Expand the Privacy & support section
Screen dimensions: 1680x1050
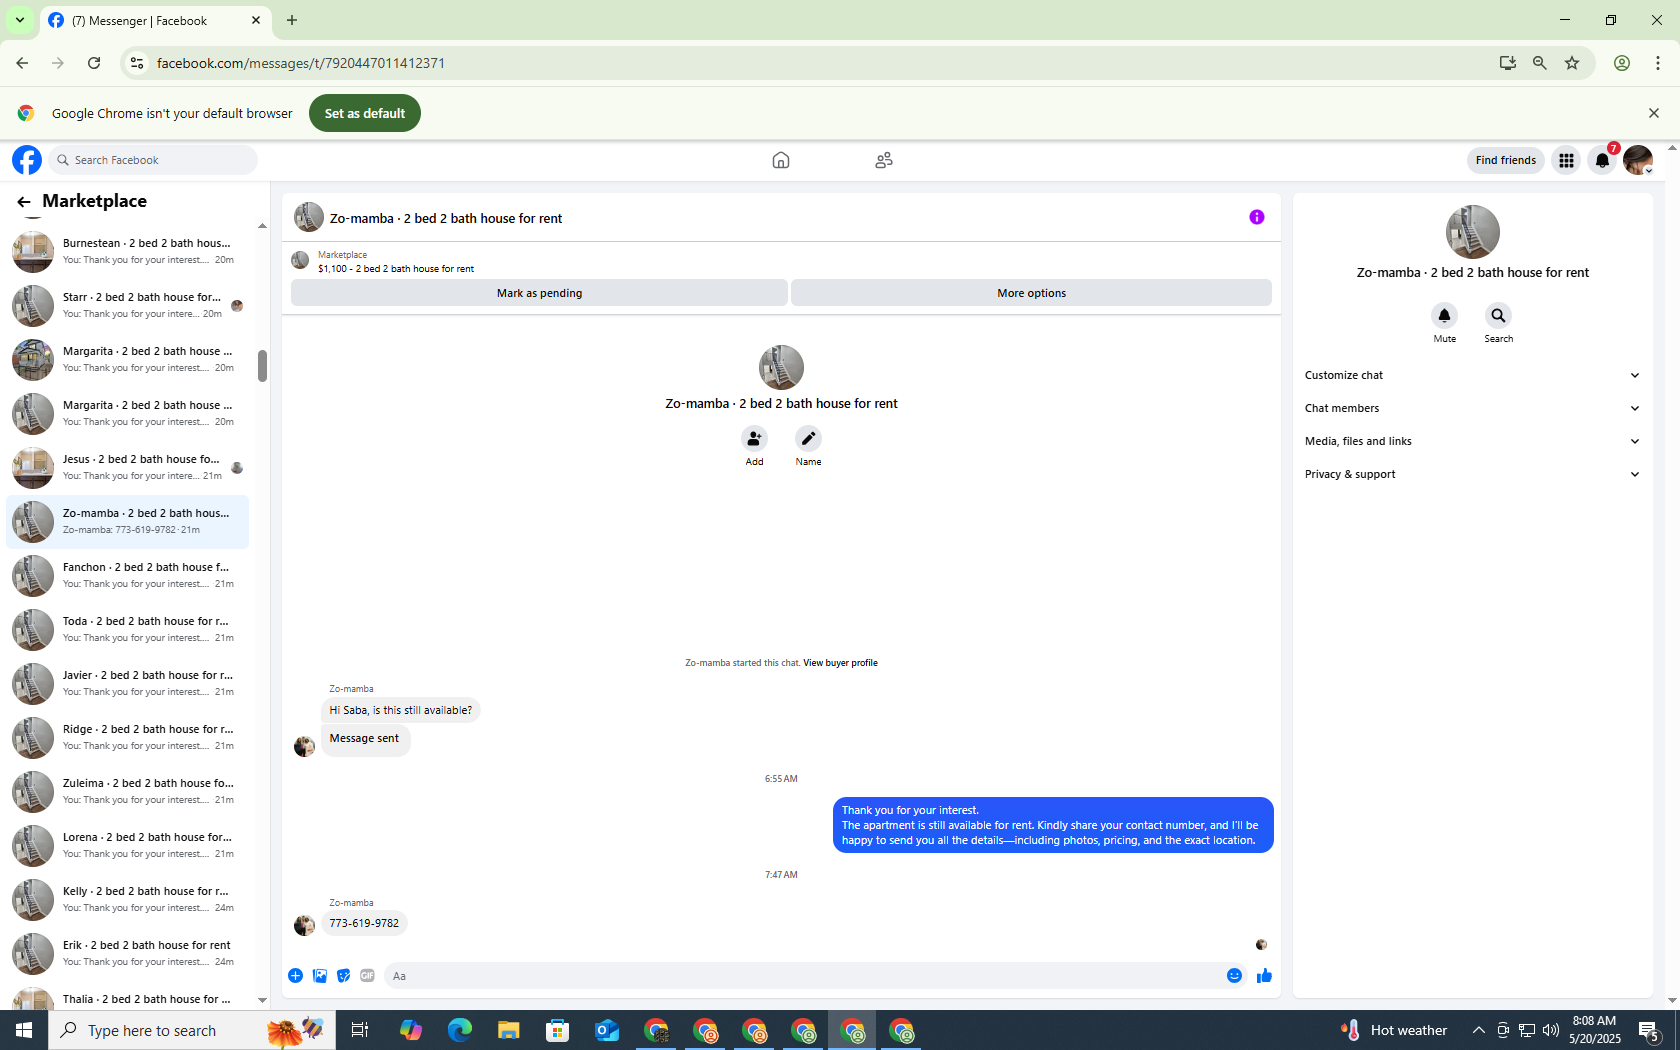[x=1472, y=474]
